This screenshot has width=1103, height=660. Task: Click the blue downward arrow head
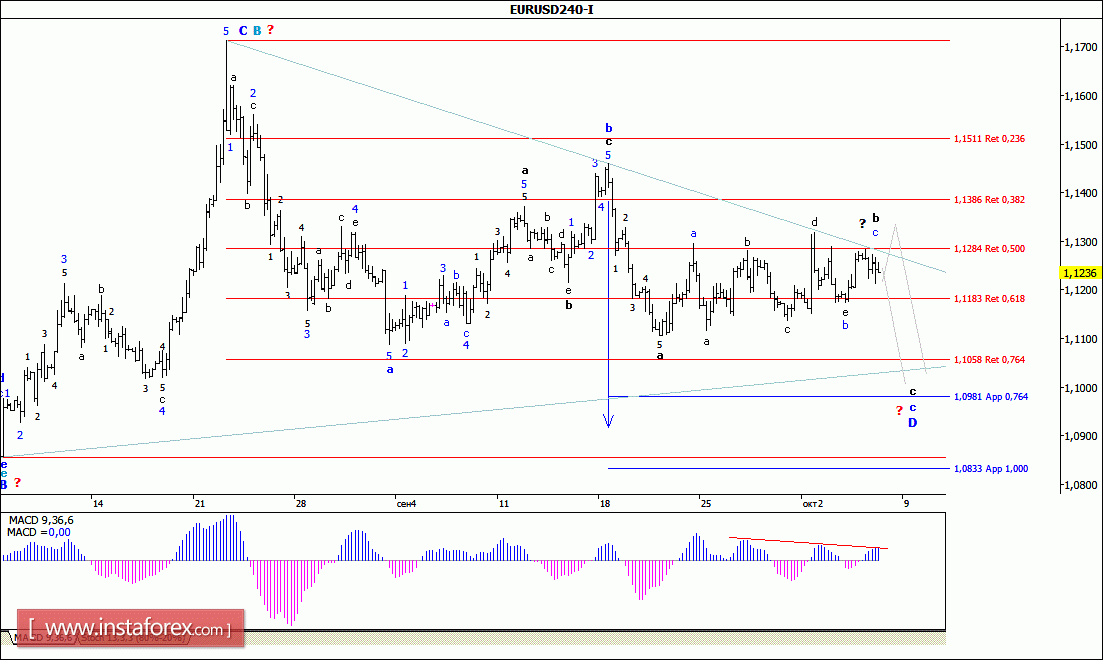(x=608, y=422)
